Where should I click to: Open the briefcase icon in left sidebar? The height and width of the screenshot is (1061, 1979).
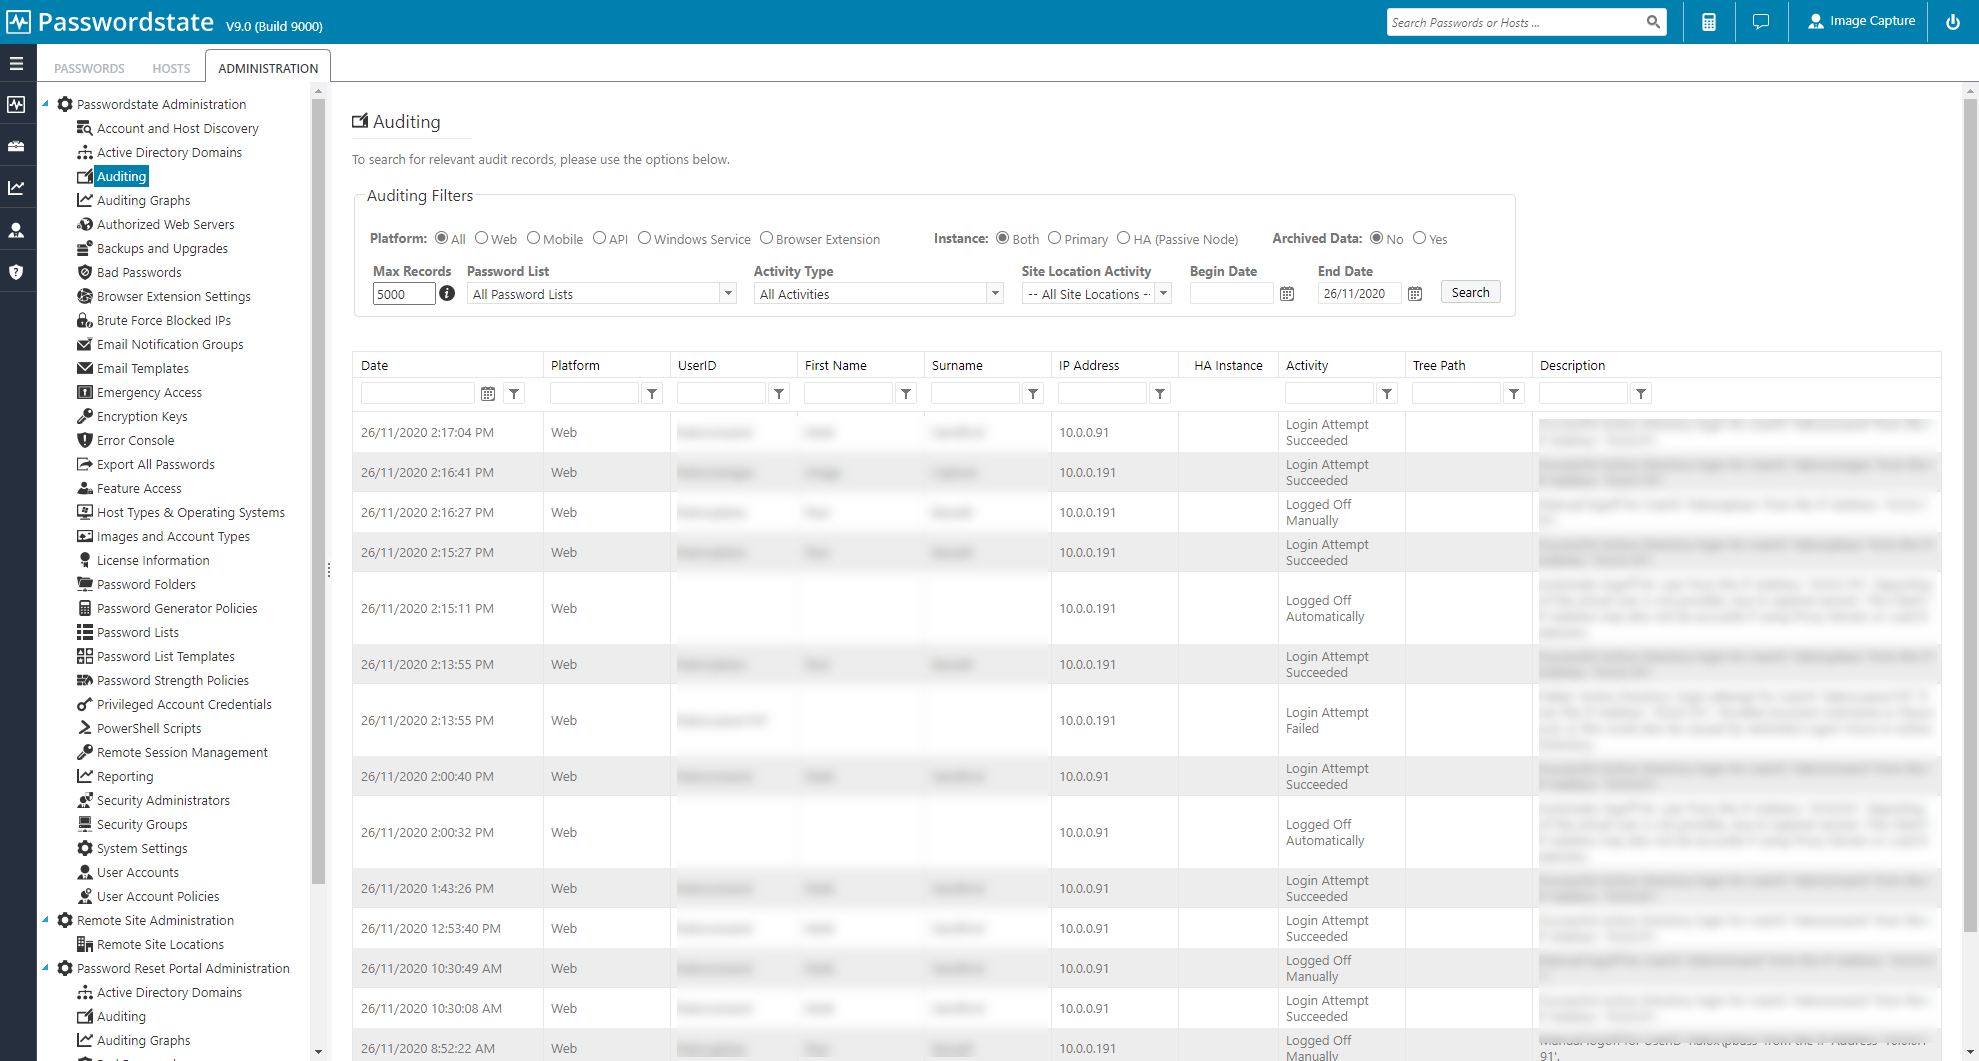[16, 146]
